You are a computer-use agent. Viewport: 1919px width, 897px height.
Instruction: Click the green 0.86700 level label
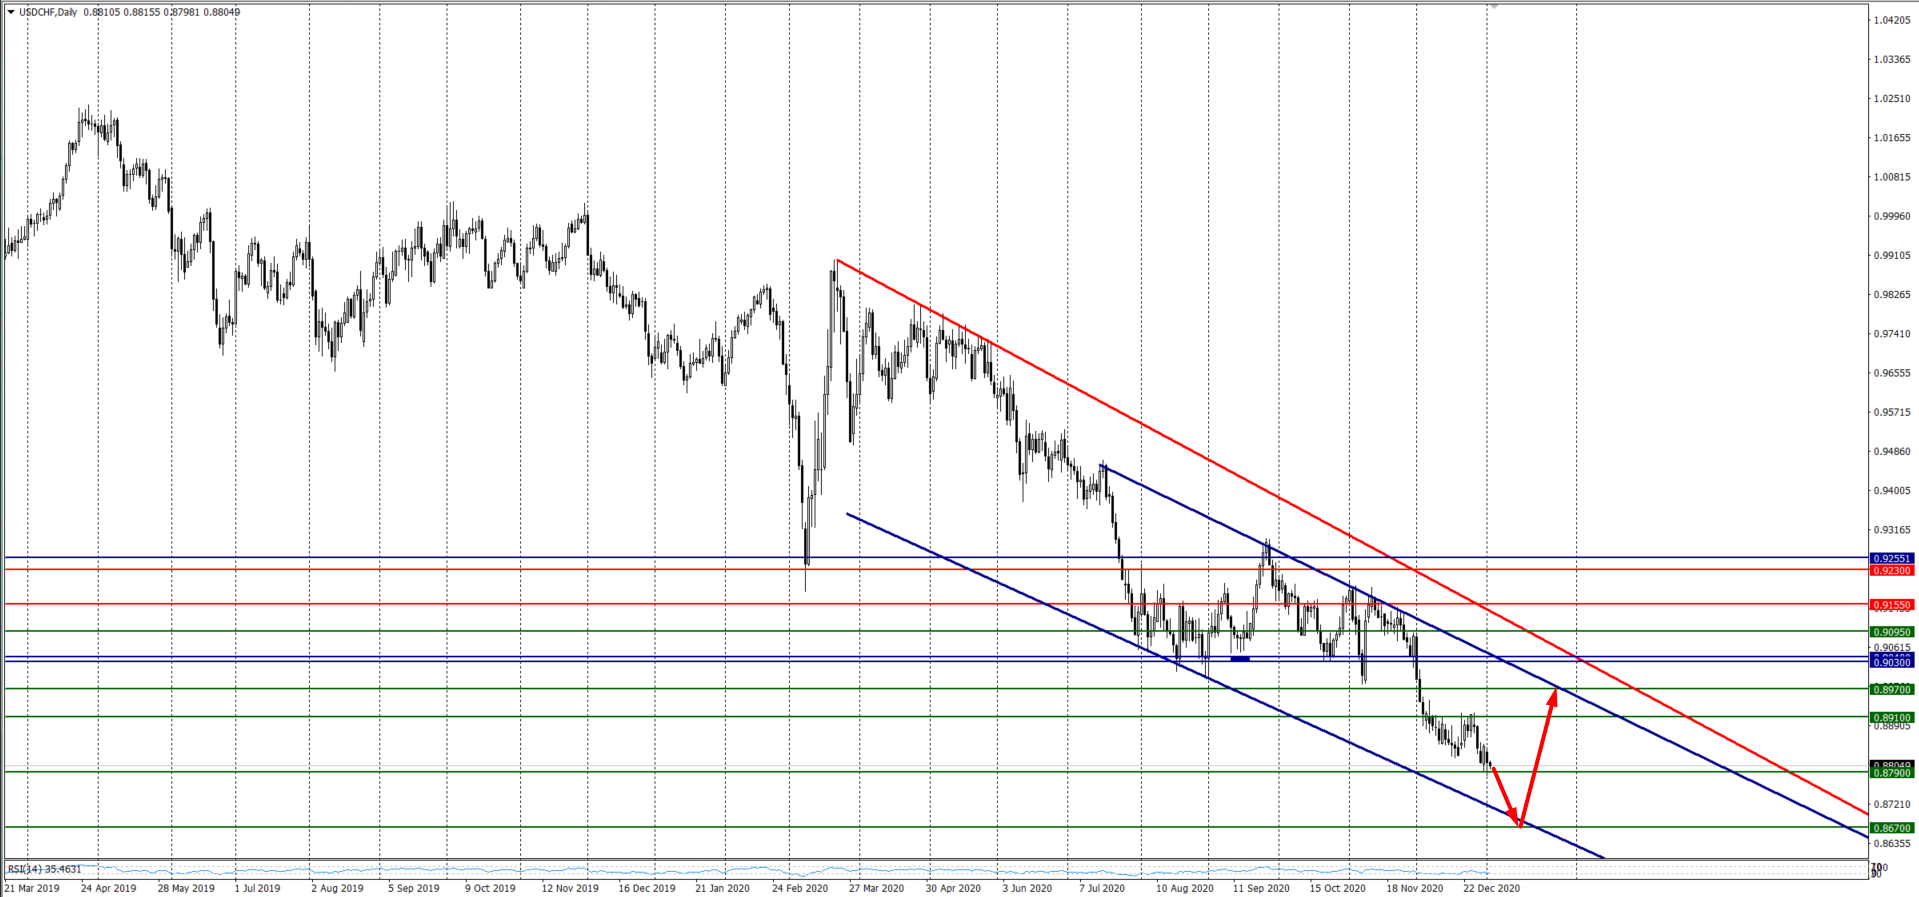tap(1891, 828)
